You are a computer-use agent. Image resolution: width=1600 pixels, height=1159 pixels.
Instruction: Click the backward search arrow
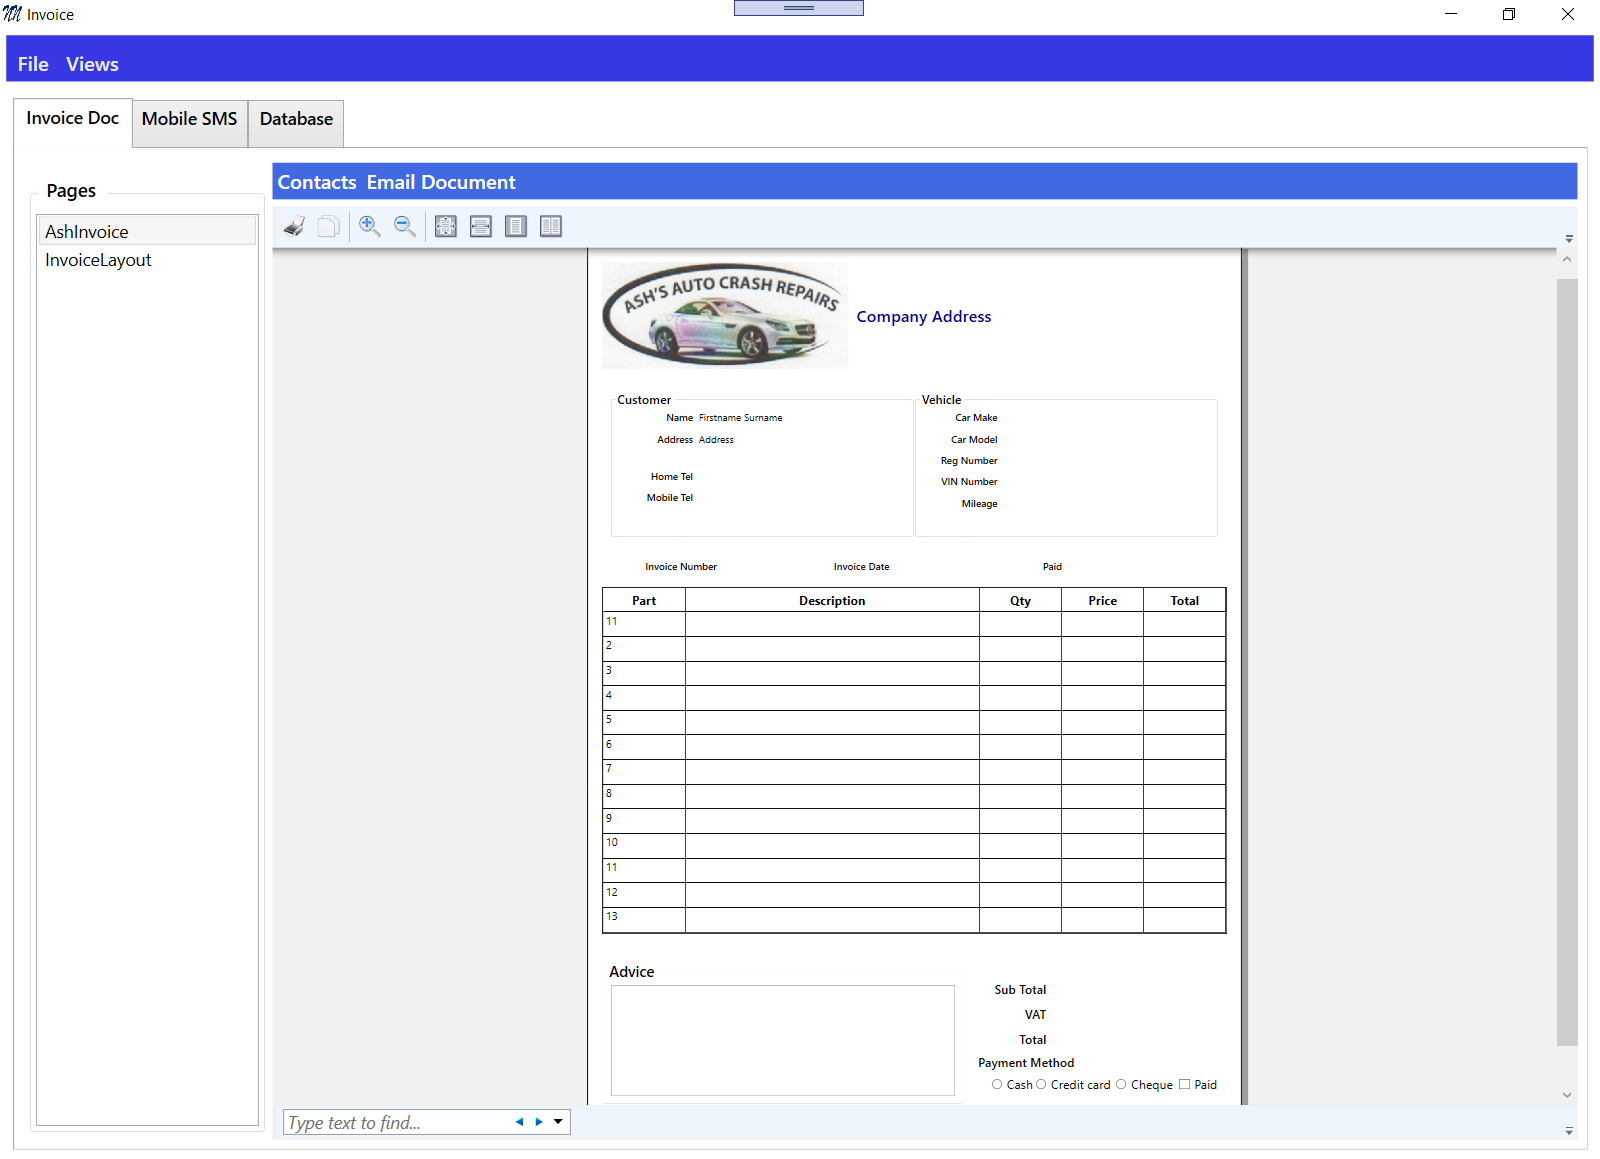[x=519, y=1122]
